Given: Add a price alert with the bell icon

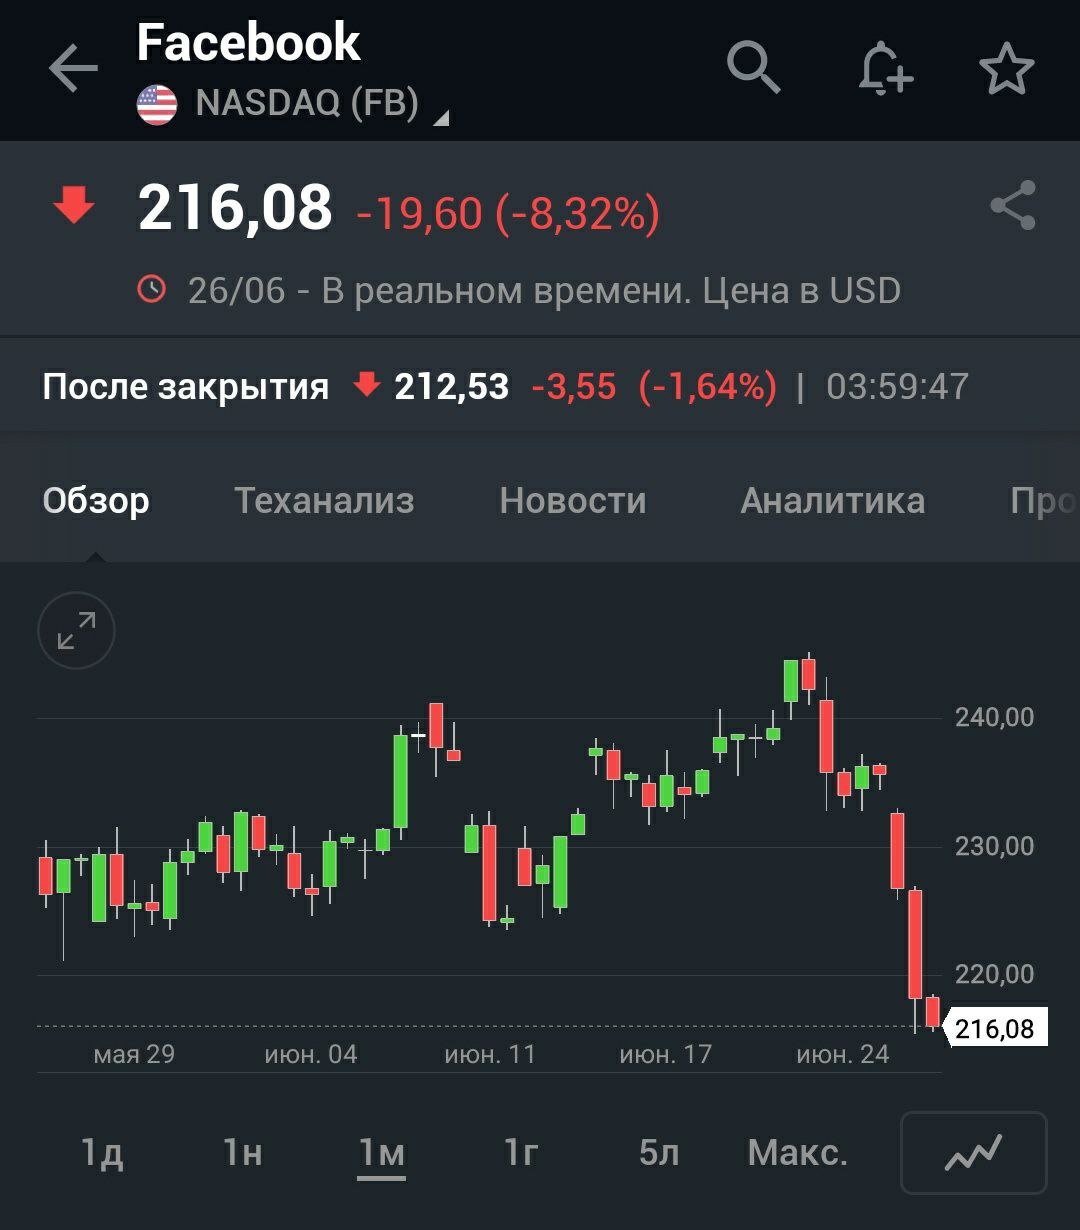Looking at the screenshot, I should pos(885,70).
